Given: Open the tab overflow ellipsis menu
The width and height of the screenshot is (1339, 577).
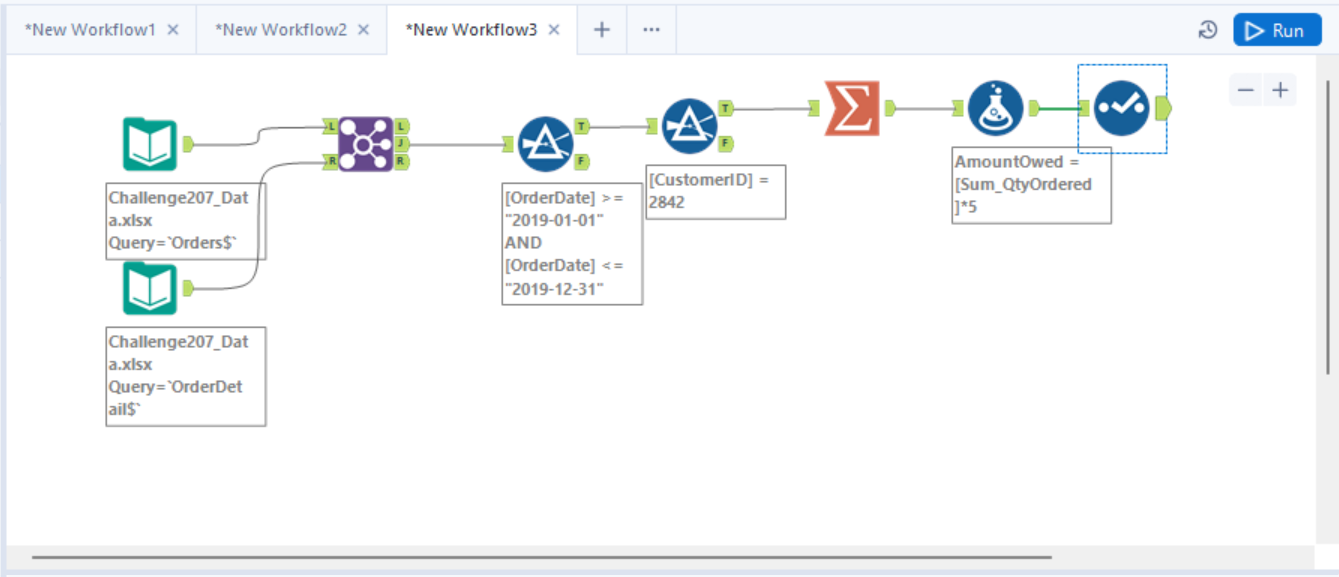Looking at the screenshot, I should click(652, 30).
